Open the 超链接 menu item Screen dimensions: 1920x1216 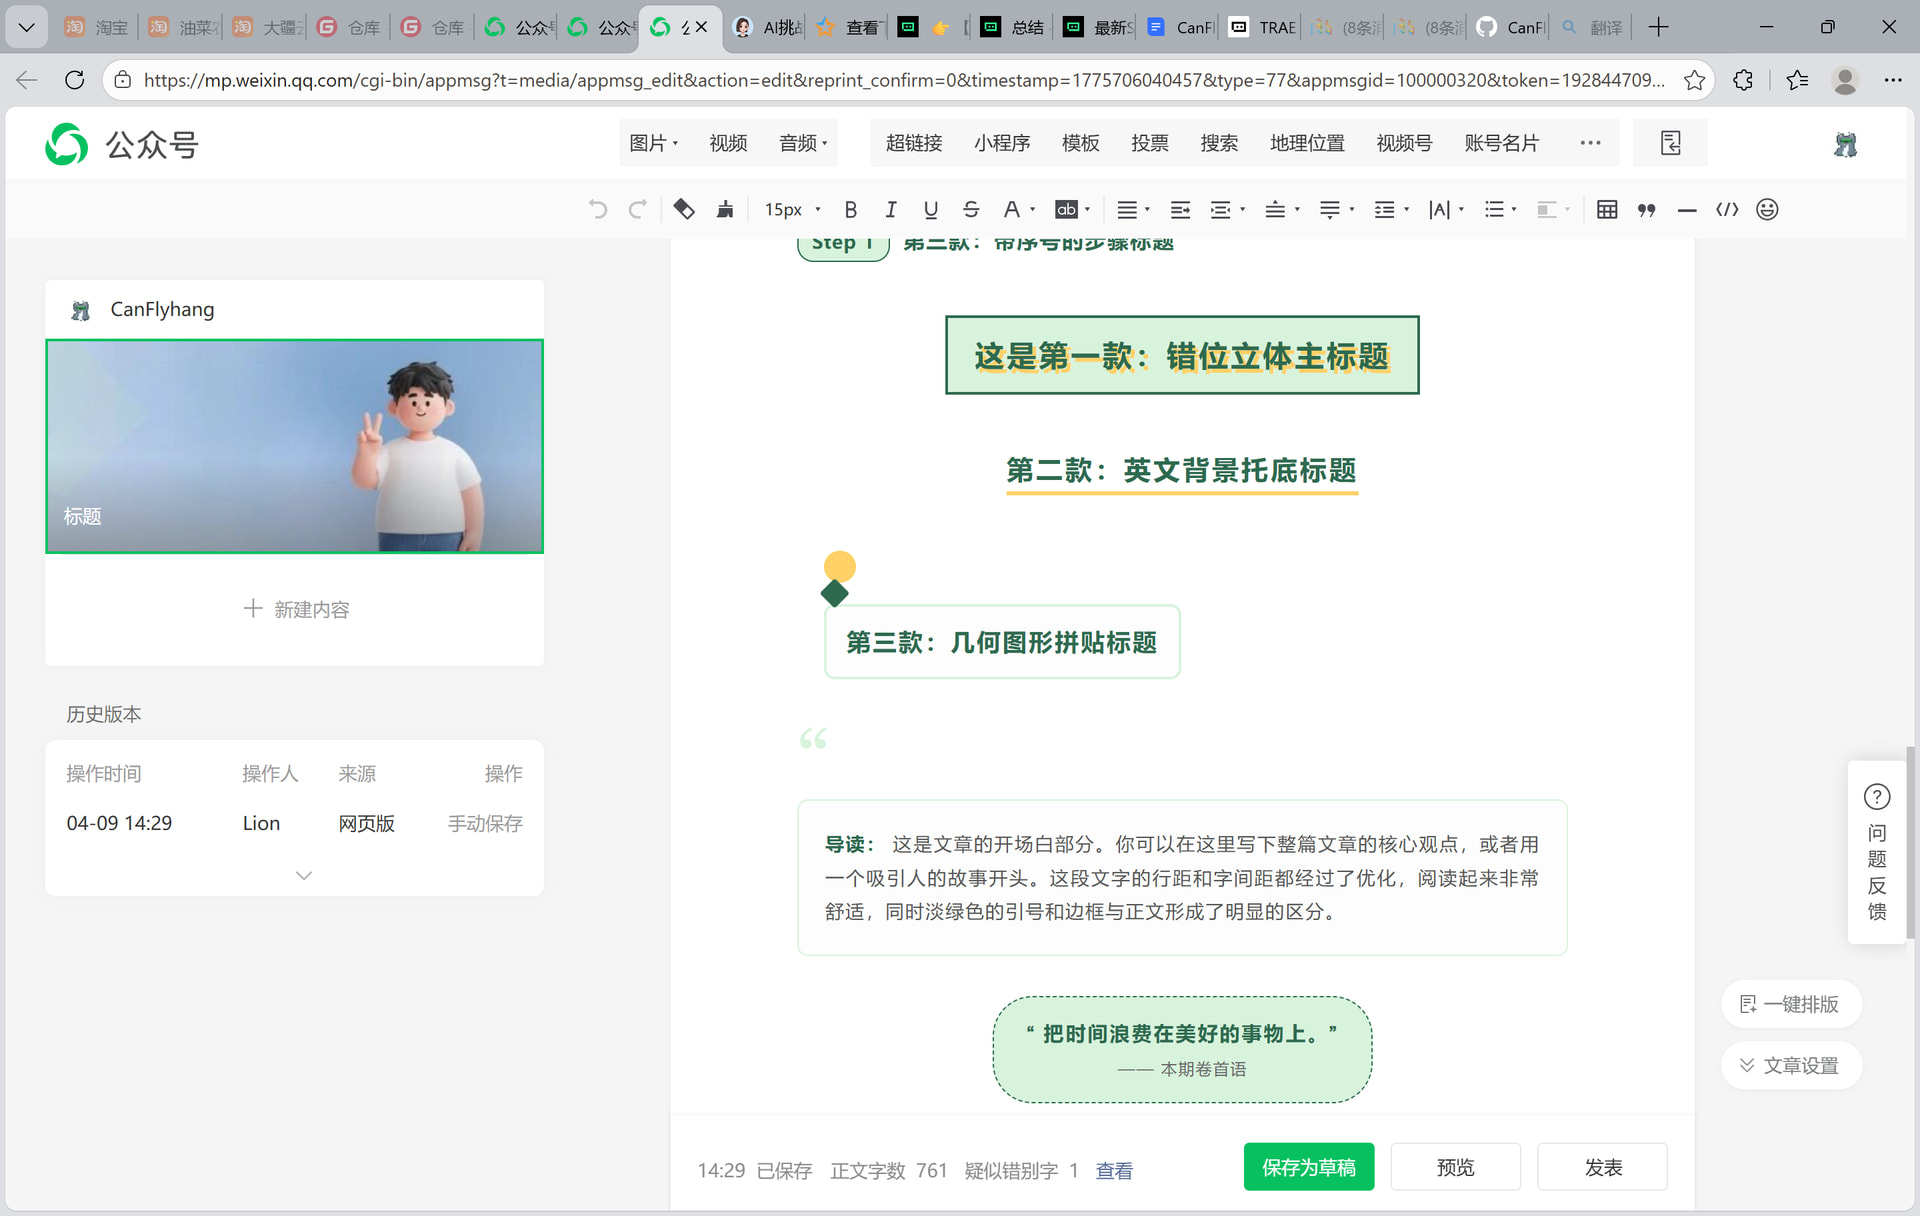[914, 143]
